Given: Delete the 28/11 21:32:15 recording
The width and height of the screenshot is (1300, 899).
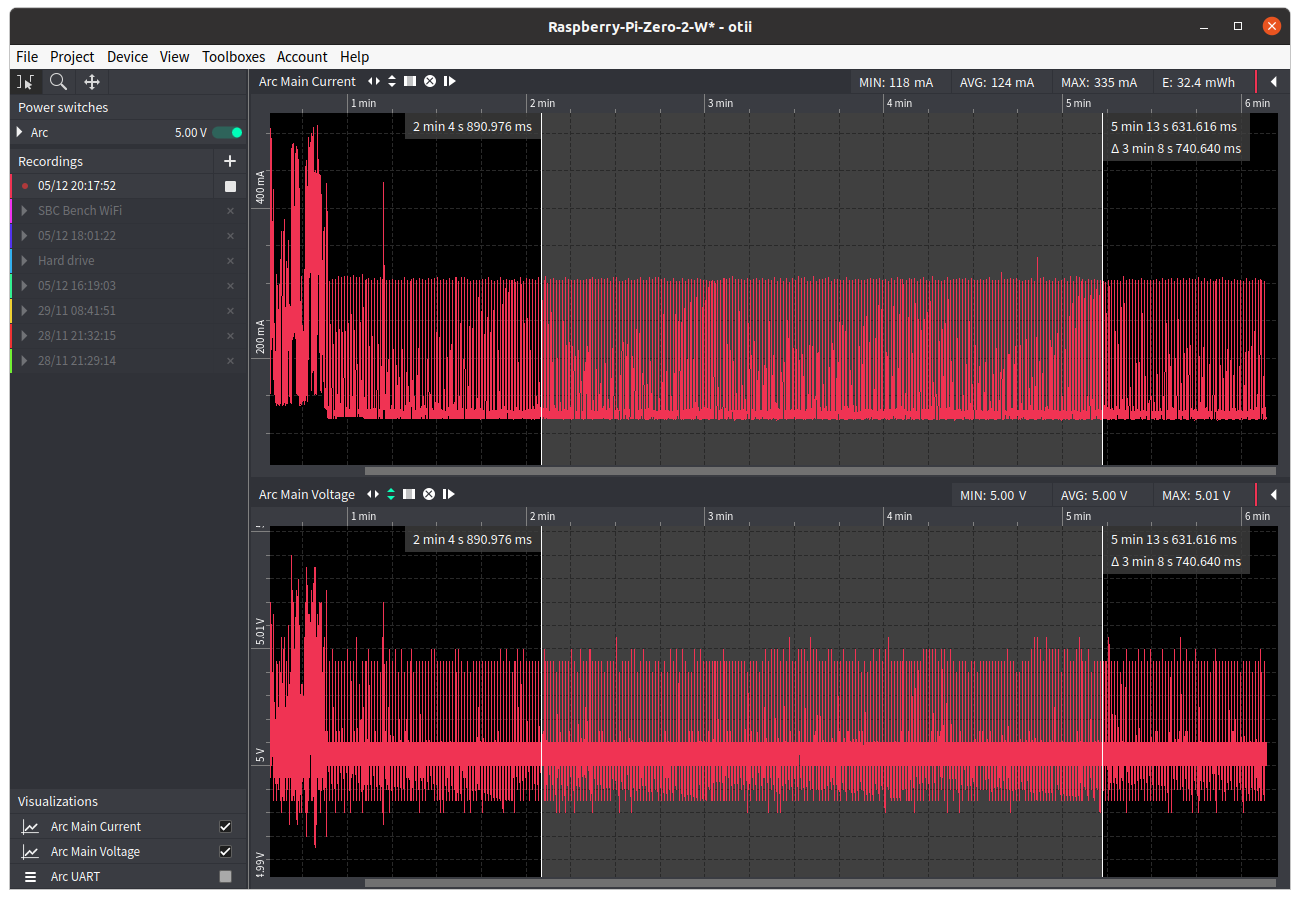Looking at the screenshot, I should [230, 336].
